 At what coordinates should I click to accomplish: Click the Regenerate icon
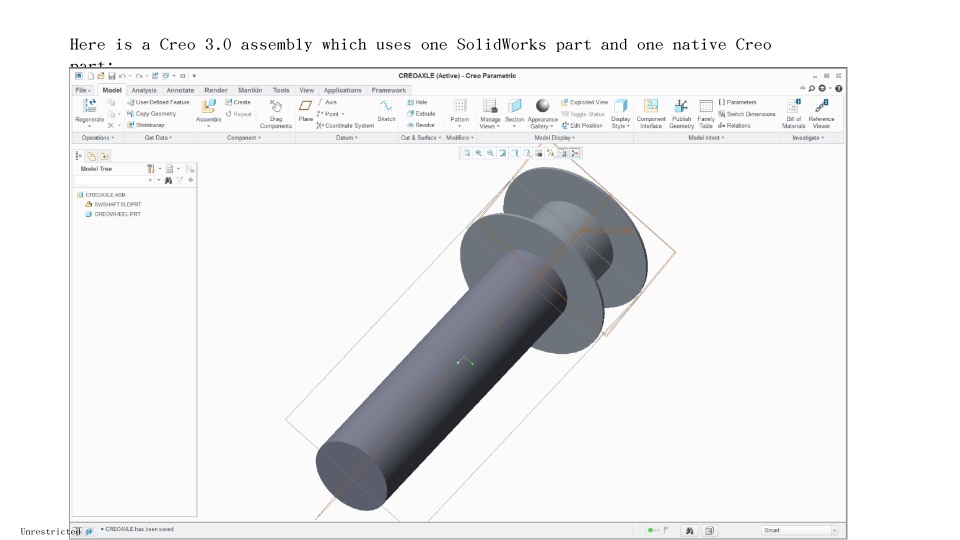[89, 106]
